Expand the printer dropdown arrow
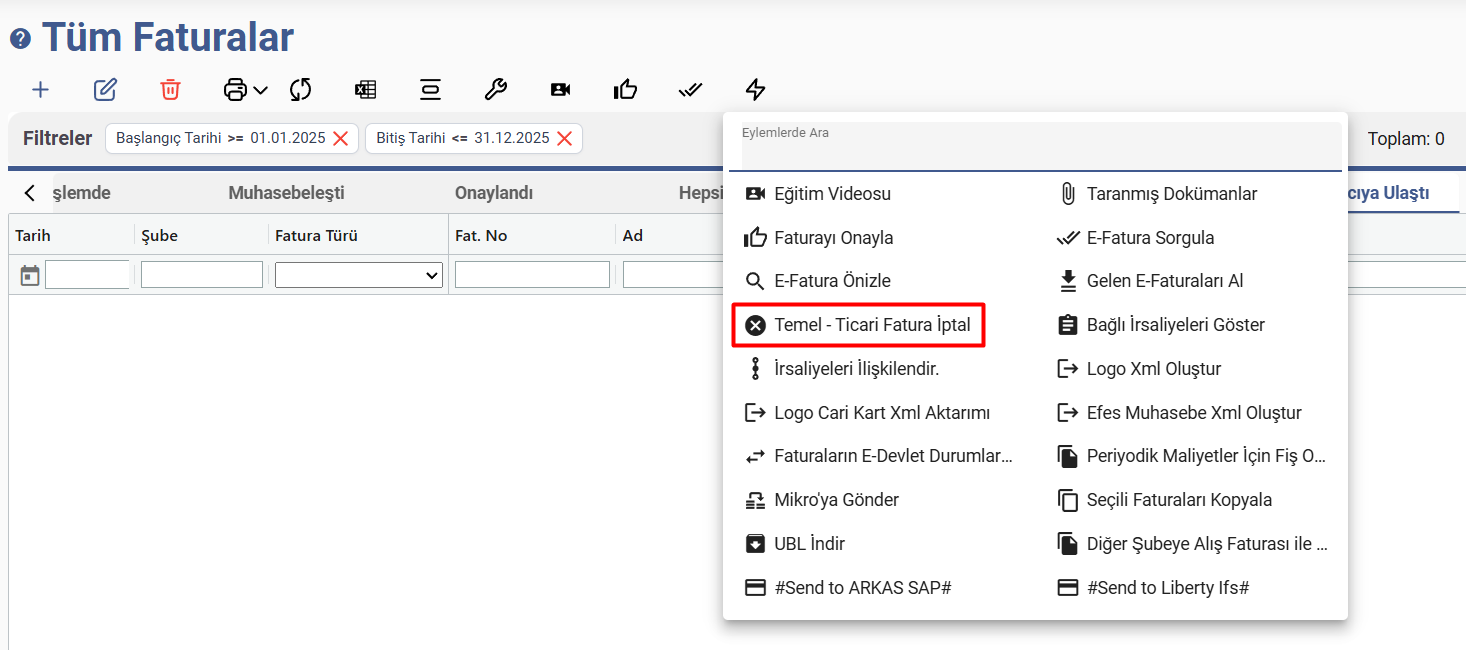Screen dimensions: 1466x650 [x=261, y=90]
